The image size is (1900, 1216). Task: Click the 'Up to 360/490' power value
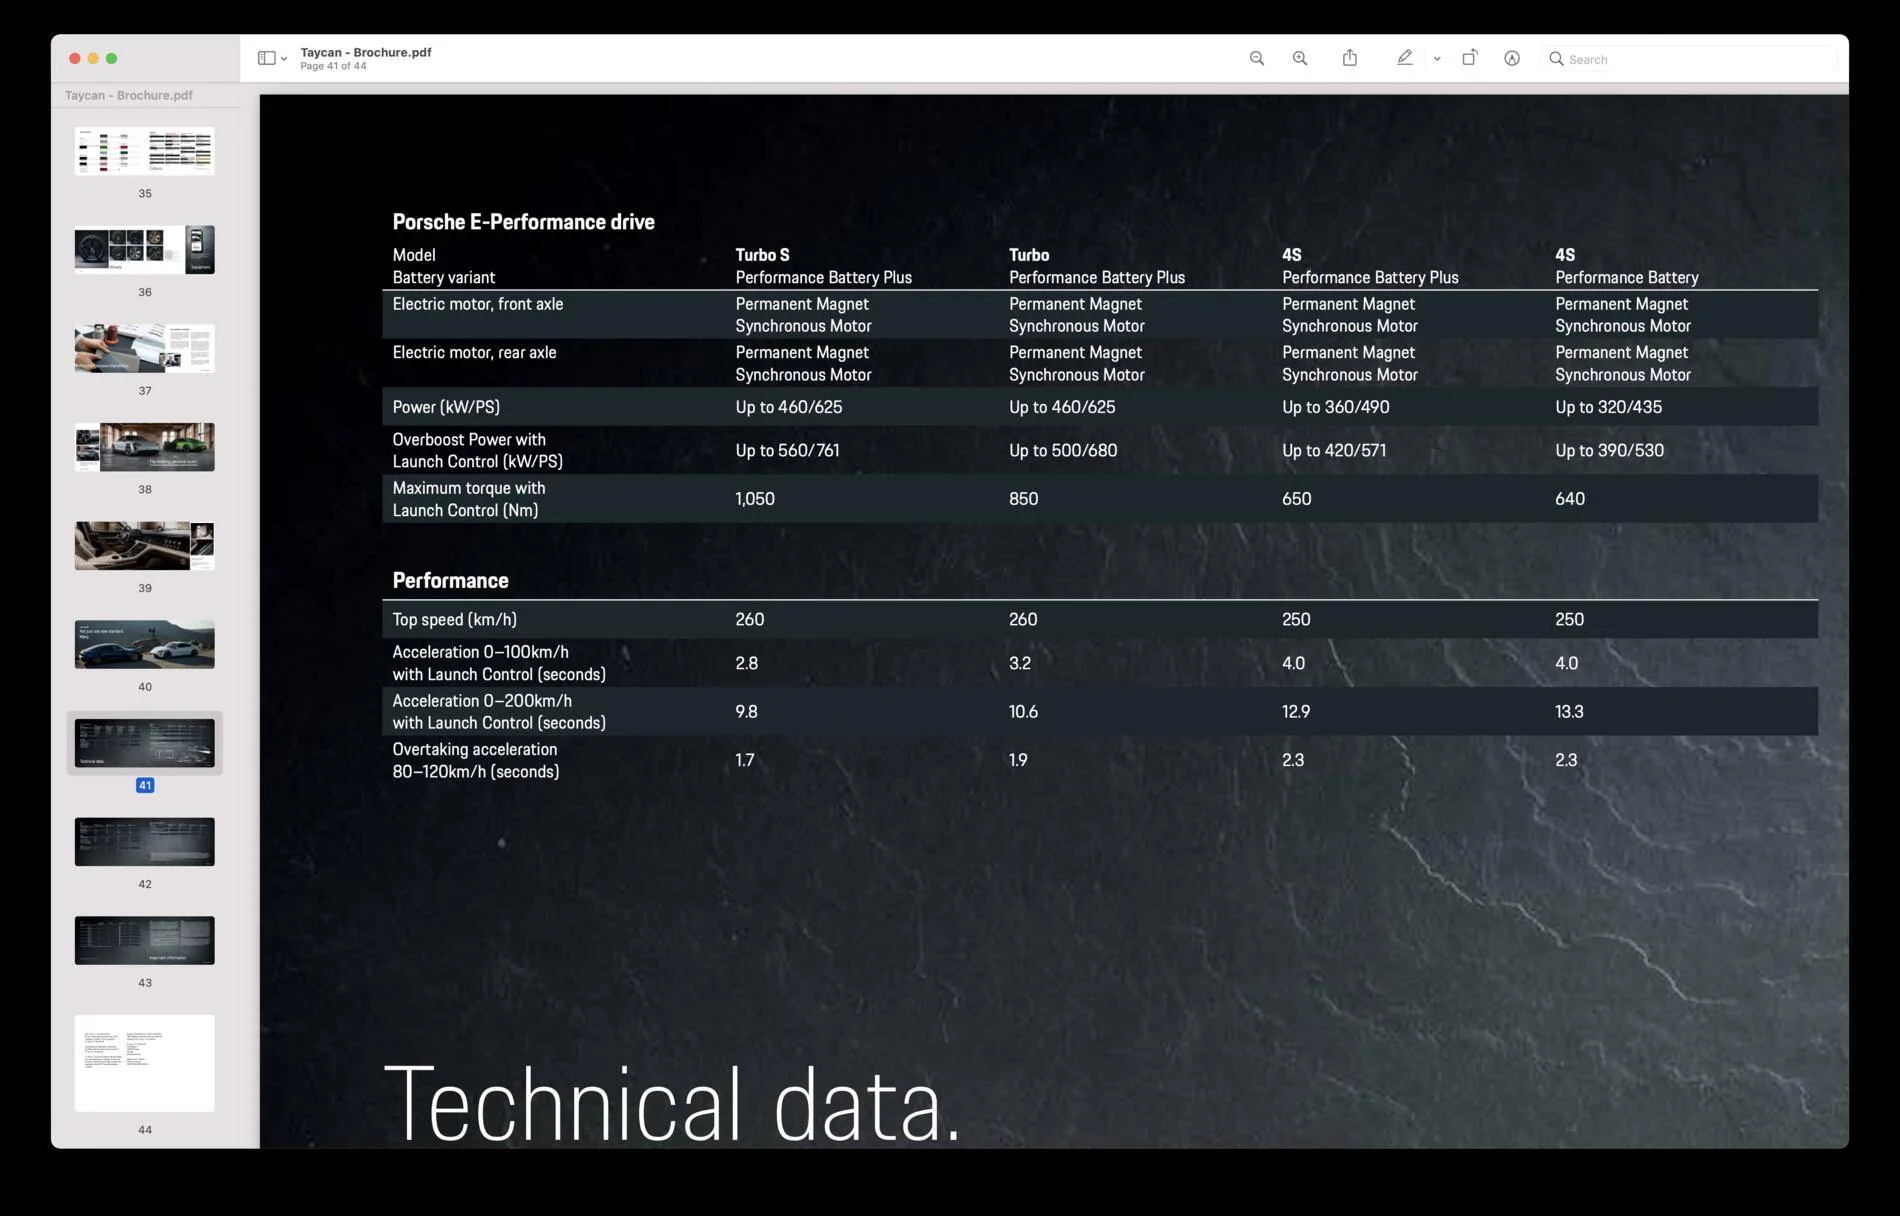(x=1335, y=407)
